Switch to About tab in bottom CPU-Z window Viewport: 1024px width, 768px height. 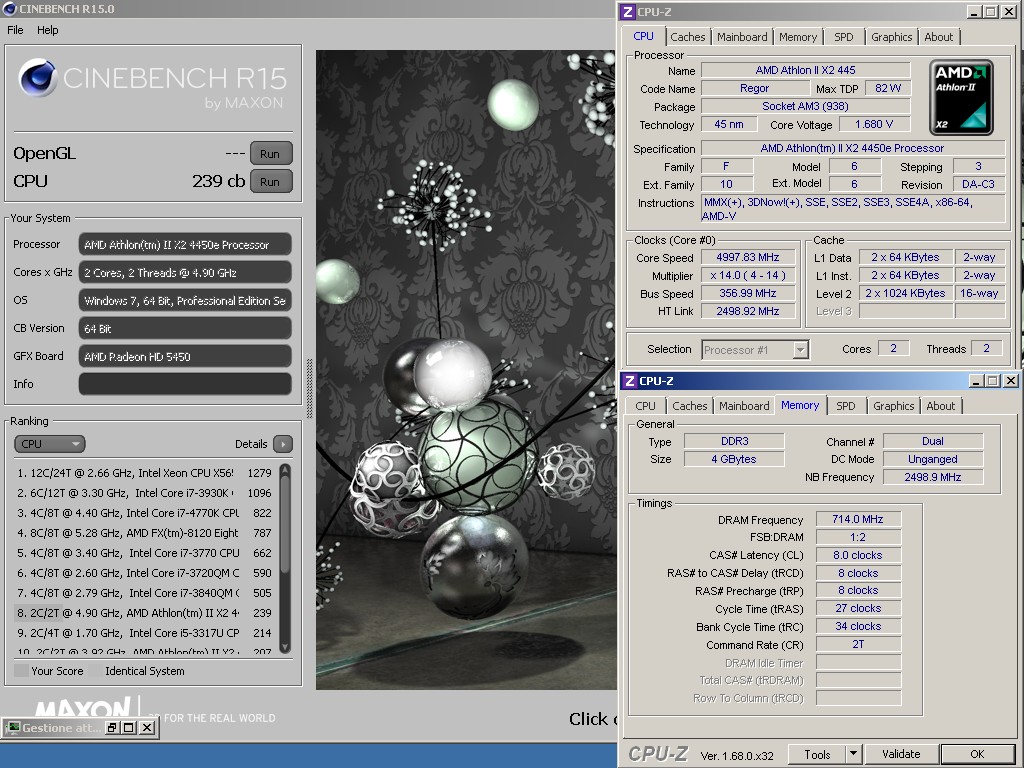(x=940, y=406)
